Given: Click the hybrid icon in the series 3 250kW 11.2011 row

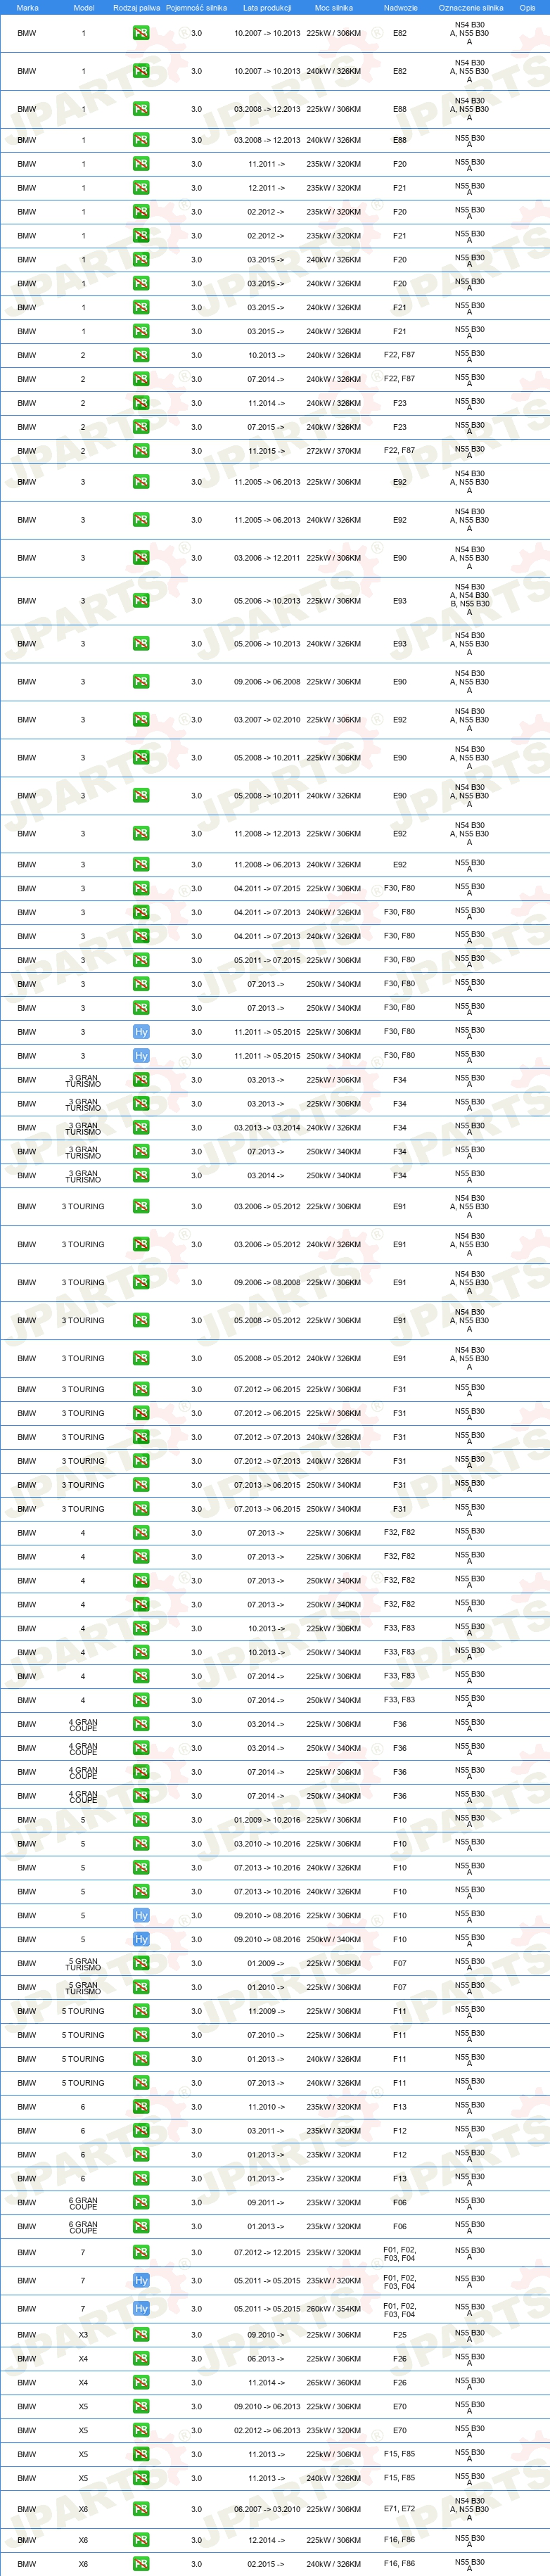Looking at the screenshot, I should [x=141, y=1056].
